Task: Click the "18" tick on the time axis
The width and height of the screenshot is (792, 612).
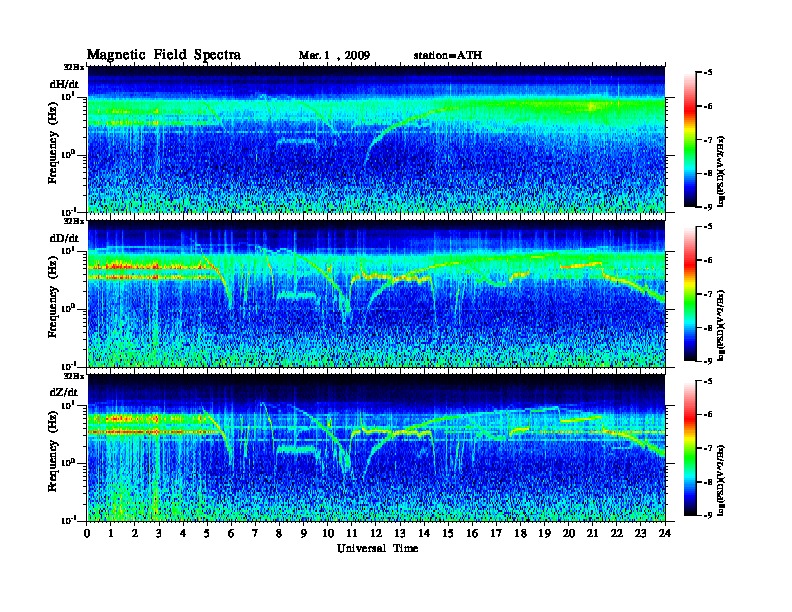Action: [x=520, y=533]
